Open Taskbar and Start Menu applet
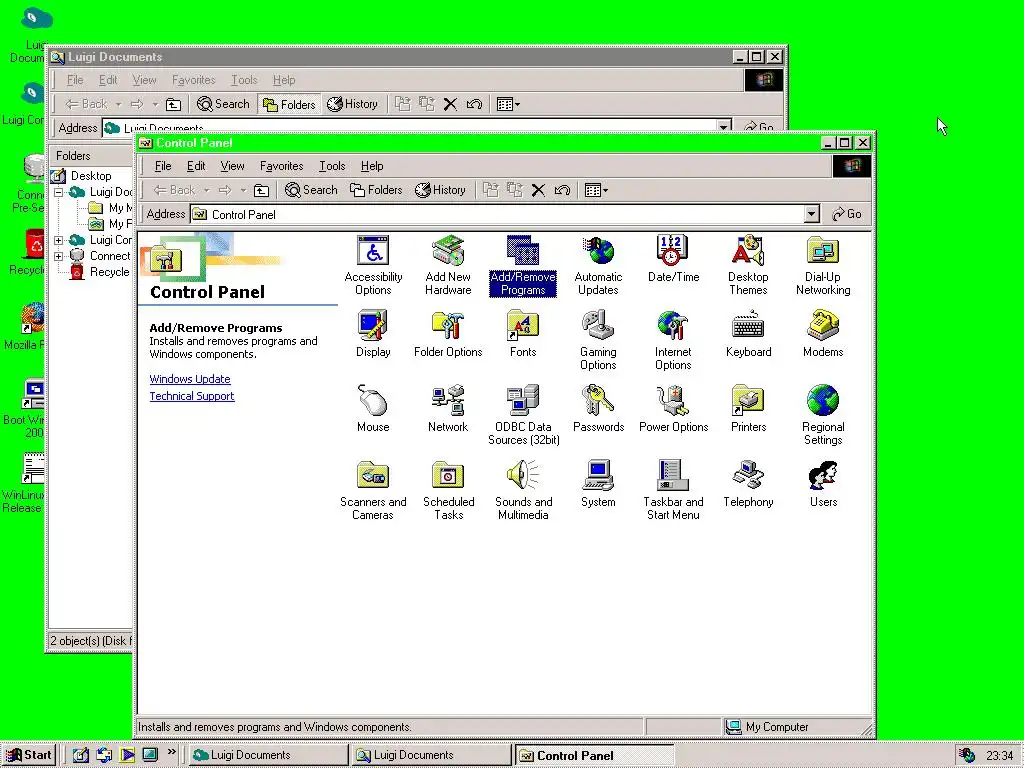 coord(673,490)
